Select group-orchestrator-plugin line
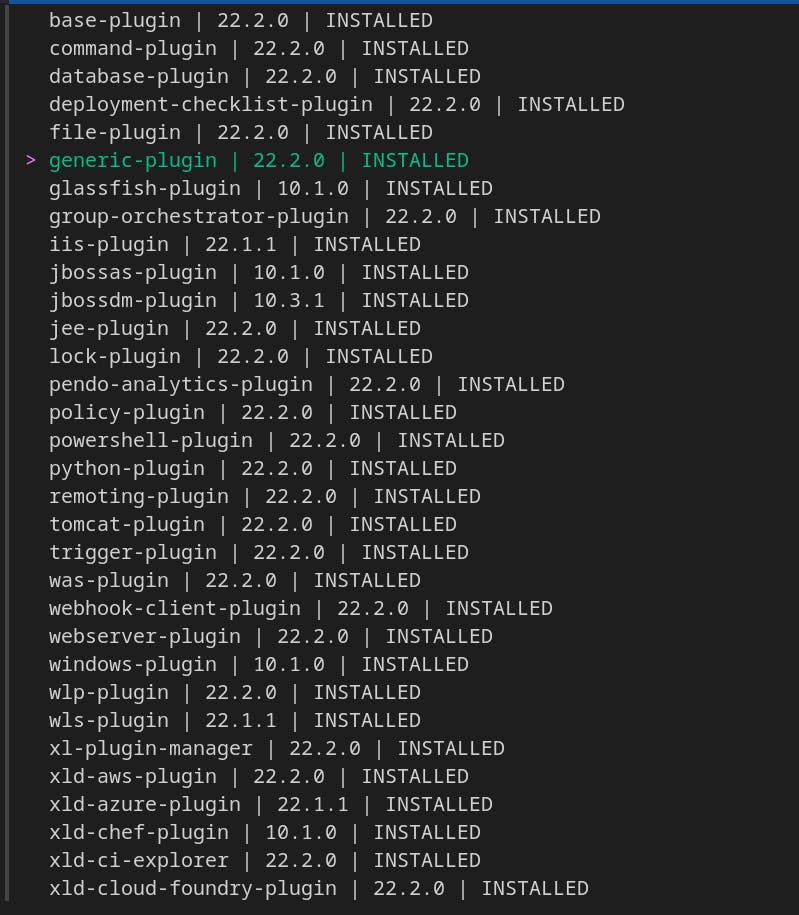This screenshot has width=799, height=915. pyautogui.click(x=324, y=216)
